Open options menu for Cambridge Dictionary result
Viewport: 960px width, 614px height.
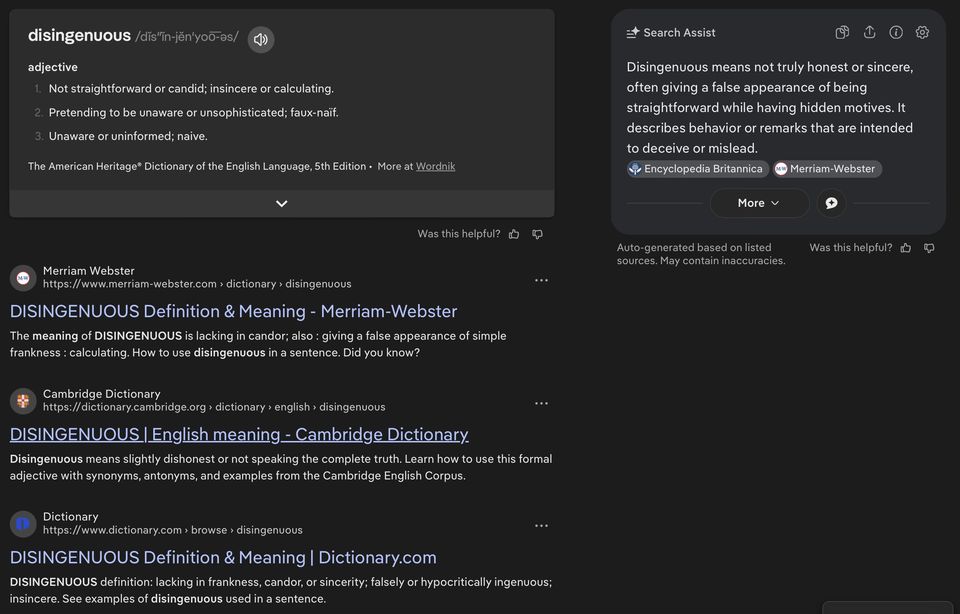541,403
